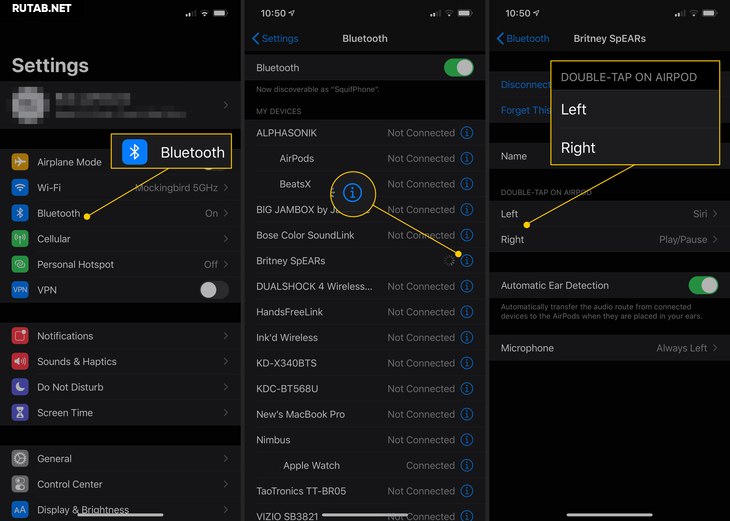Go back to Settings from Bluetooth
This screenshot has width=730, height=521.
point(275,39)
